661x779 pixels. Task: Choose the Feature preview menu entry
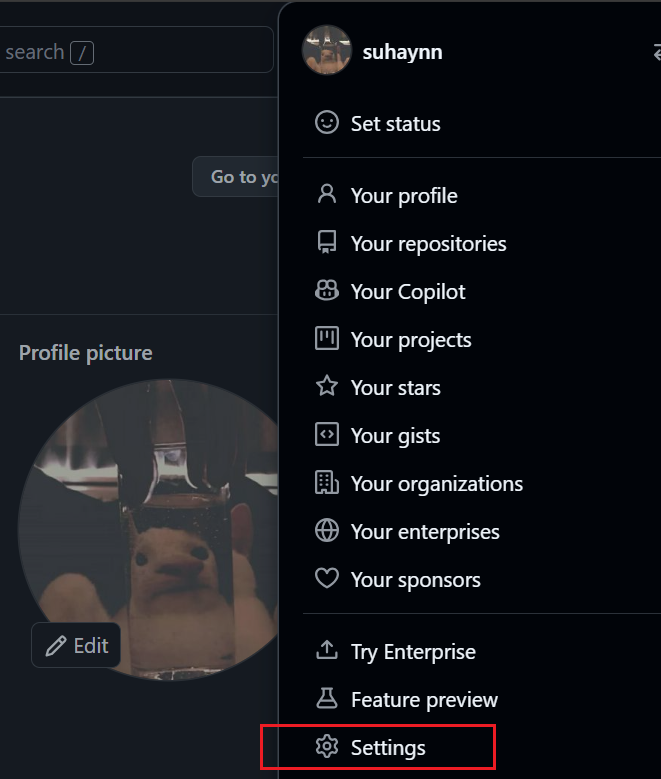(x=424, y=699)
